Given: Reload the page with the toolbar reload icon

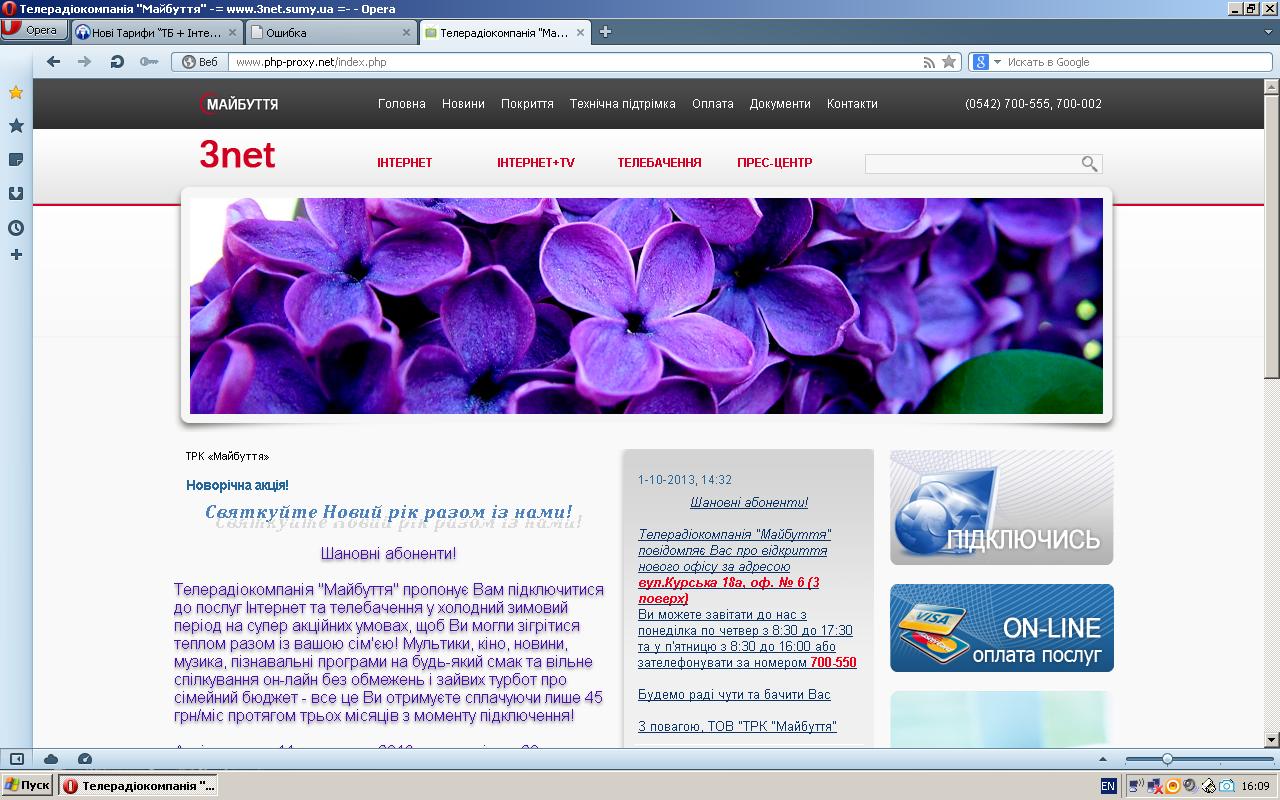Looking at the screenshot, I should pyautogui.click(x=117, y=62).
